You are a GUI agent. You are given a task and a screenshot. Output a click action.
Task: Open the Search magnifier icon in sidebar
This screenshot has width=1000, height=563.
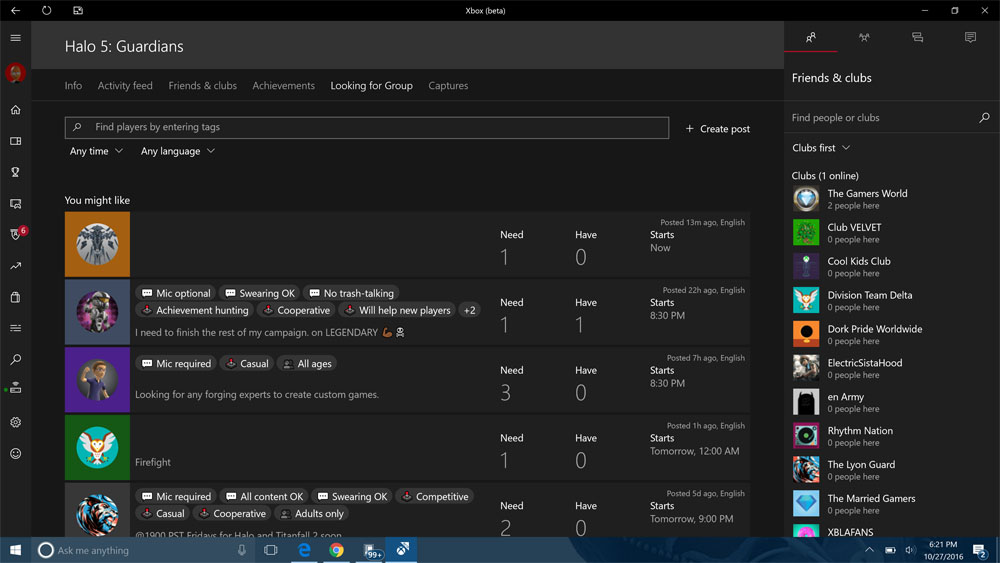tap(15, 360)
